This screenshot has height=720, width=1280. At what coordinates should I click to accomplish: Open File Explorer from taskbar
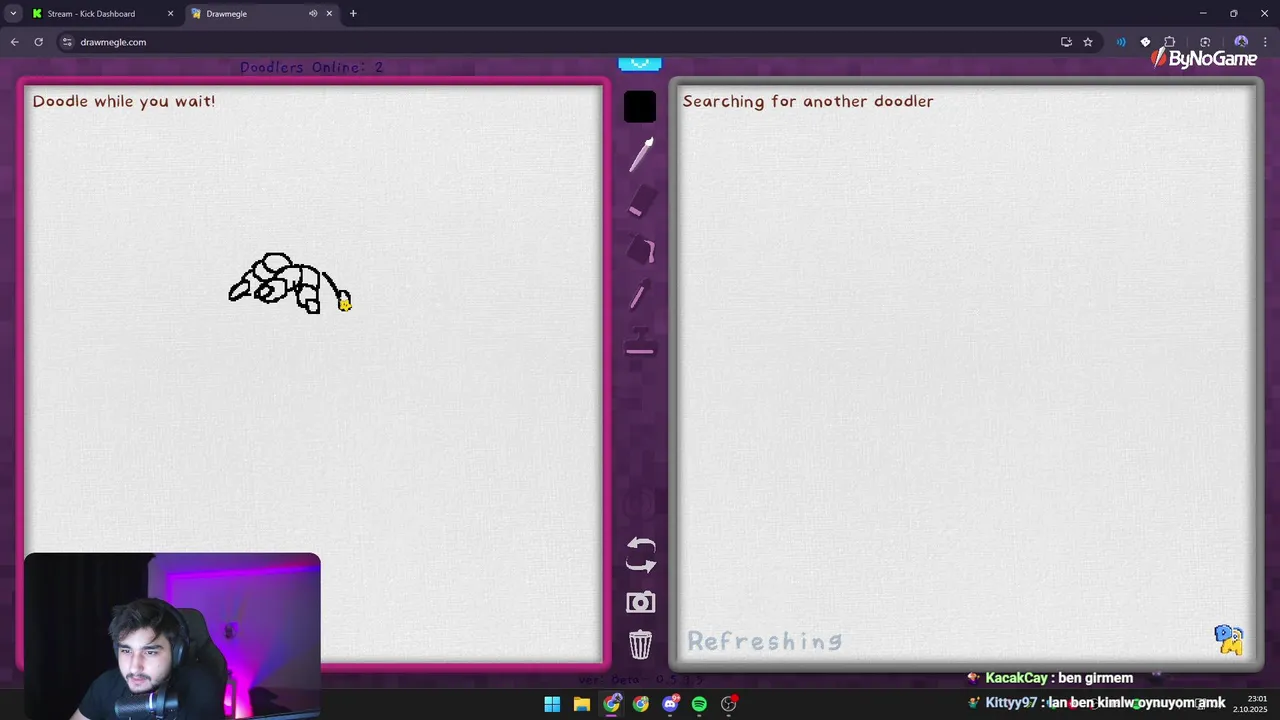581,704
